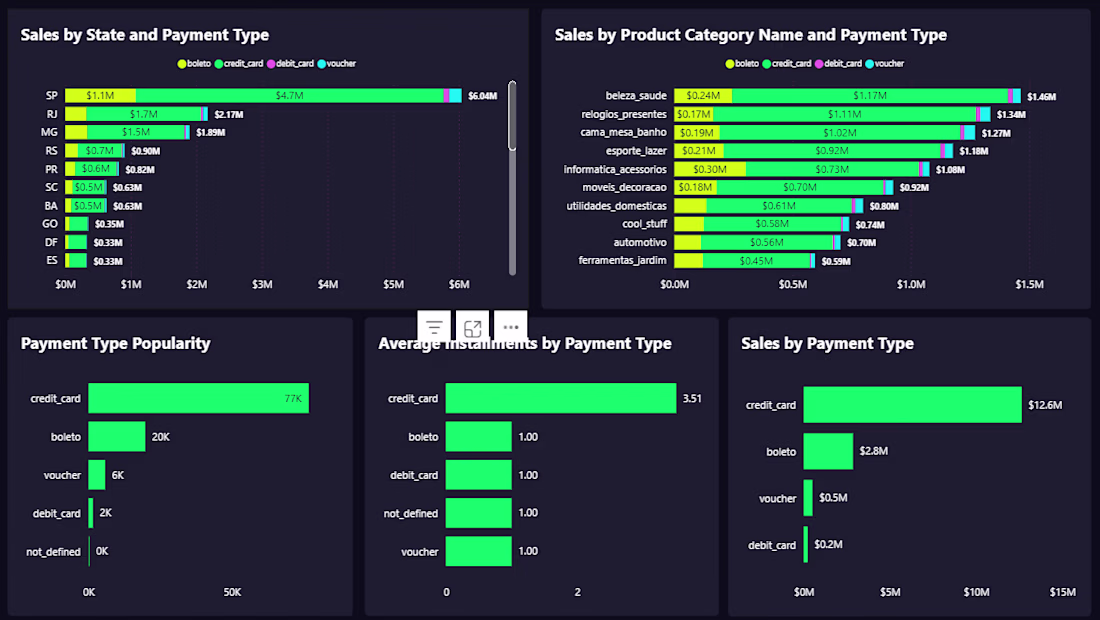Click debit_card bar in Average Installments chart
The image size is (1100, 620).
point(478,475)
